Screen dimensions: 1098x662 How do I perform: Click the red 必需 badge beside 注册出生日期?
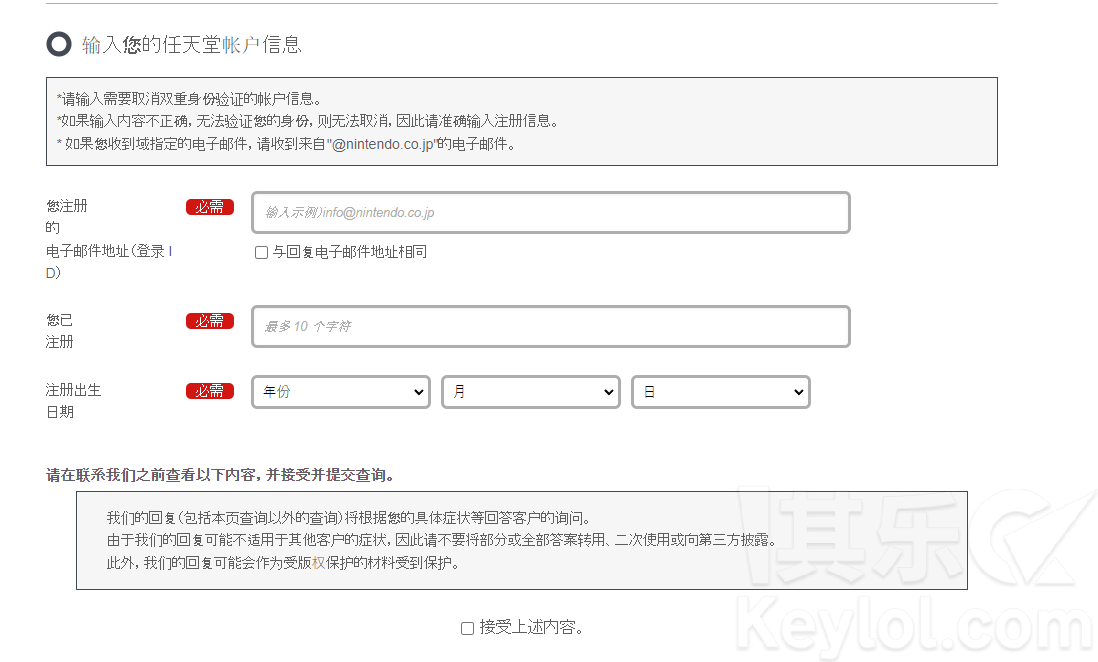209,391
